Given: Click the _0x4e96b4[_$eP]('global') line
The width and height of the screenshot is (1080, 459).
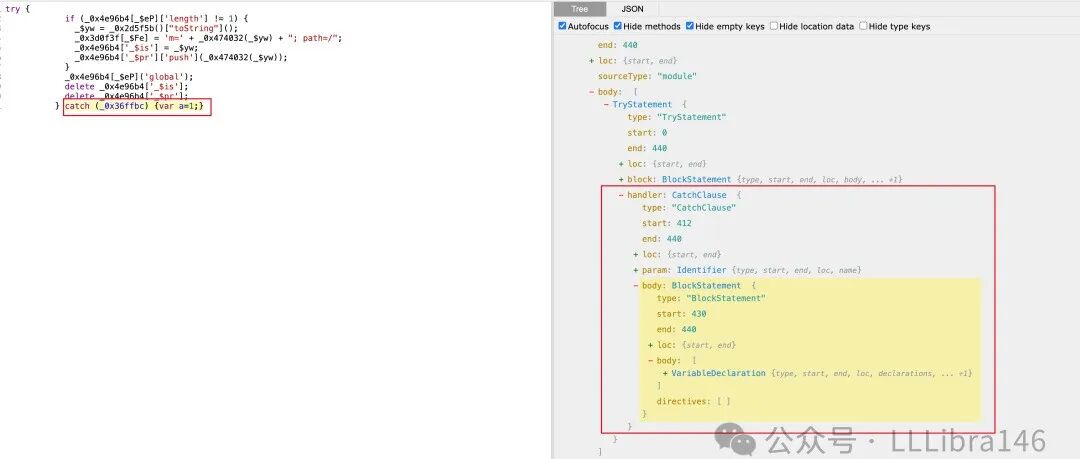Looking at the screenshot, I should [129, 76].
